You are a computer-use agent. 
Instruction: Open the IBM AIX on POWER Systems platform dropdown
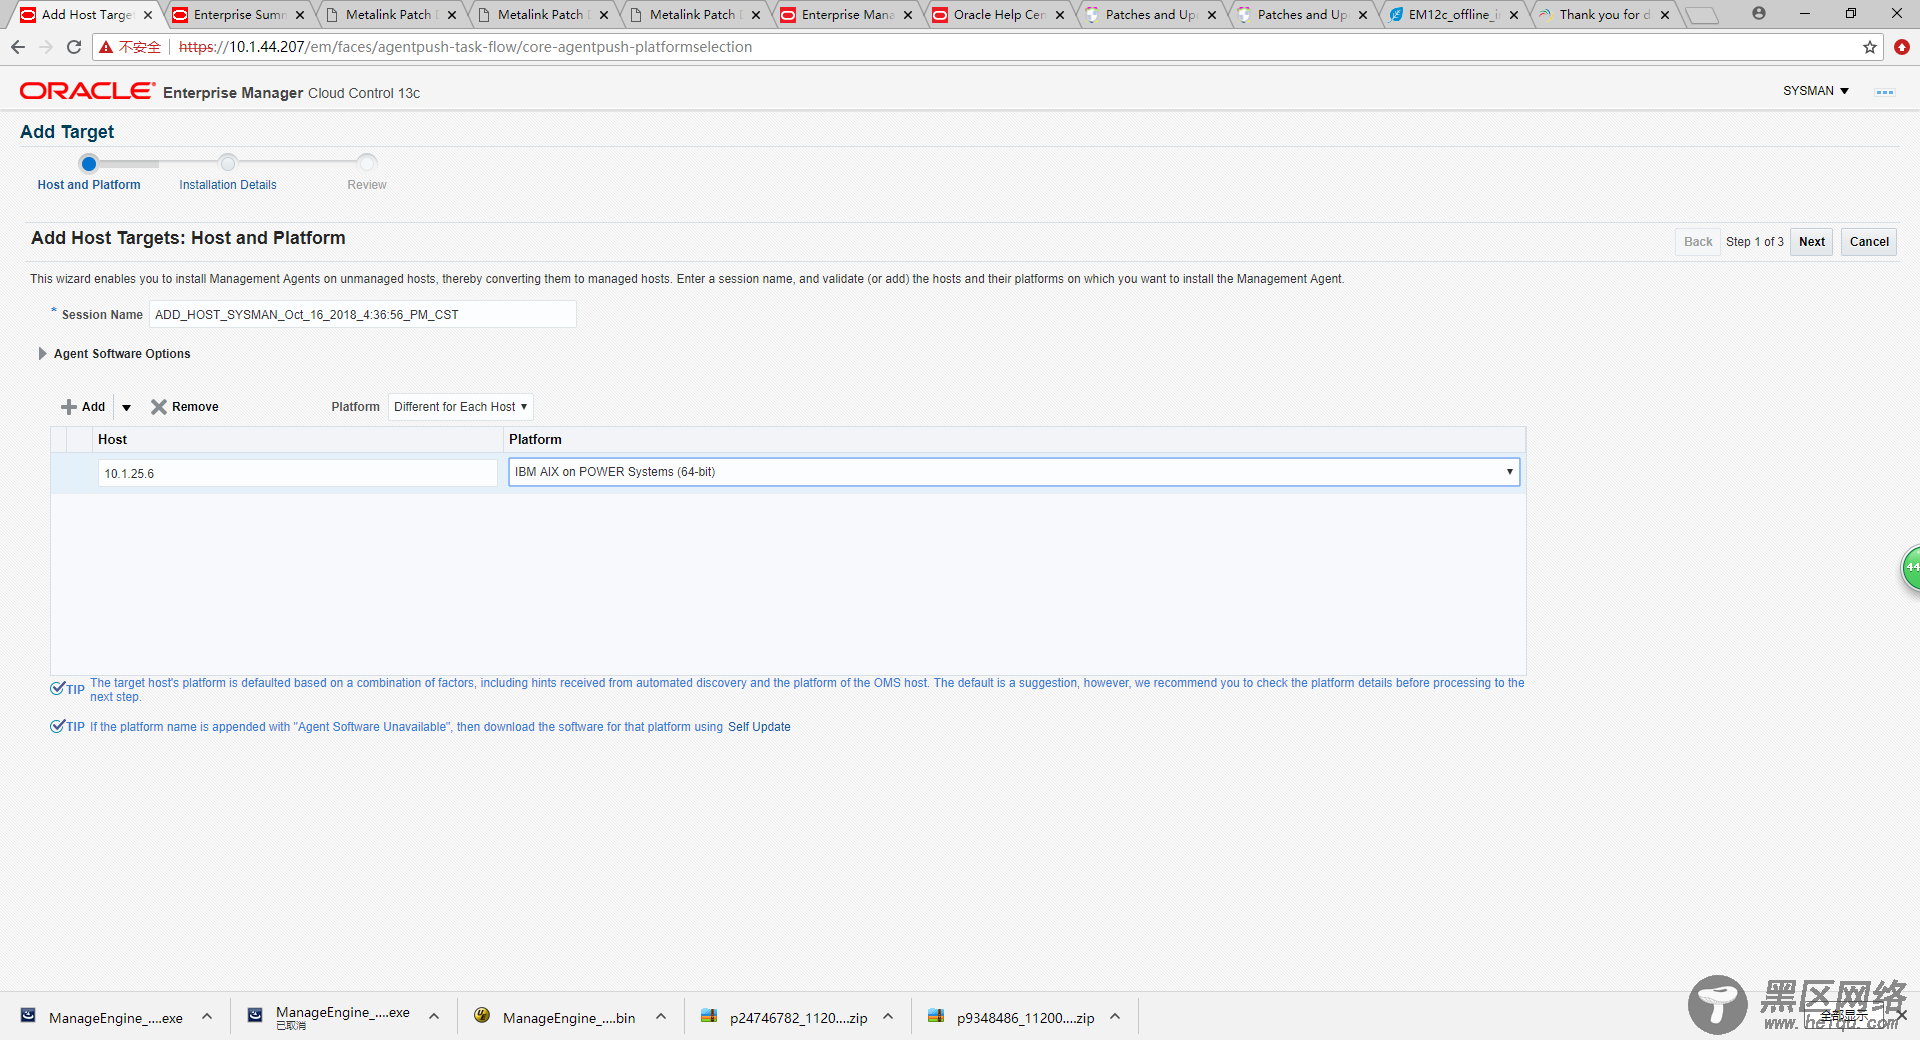click(1014, 472)
